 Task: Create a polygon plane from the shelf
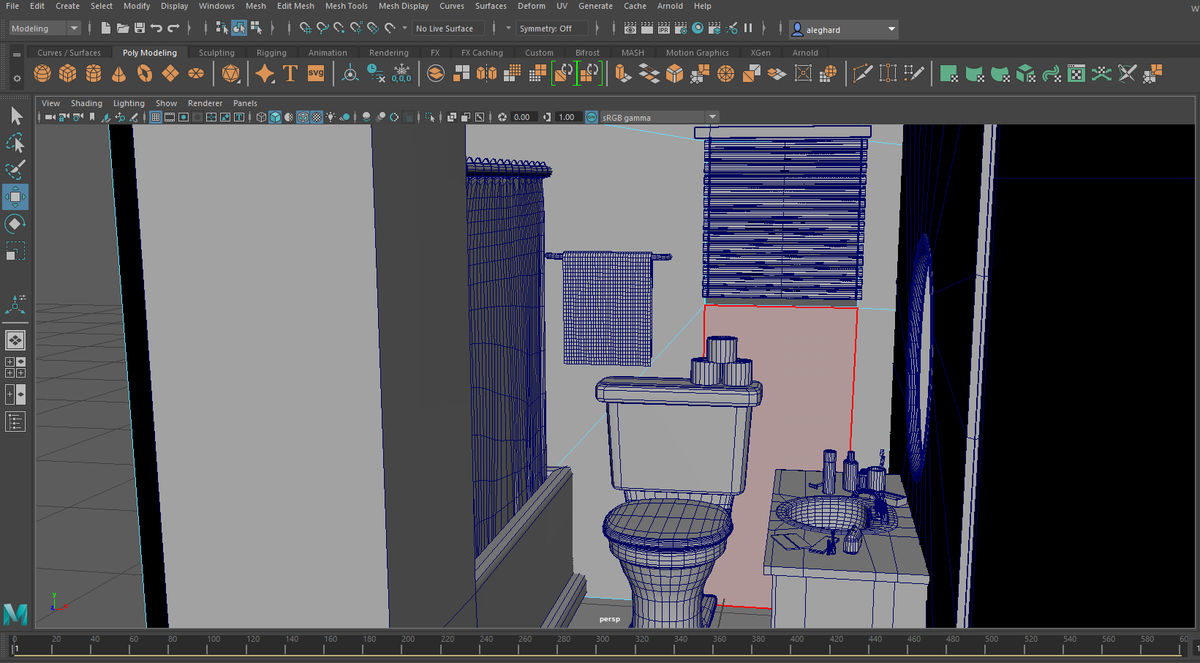[x=171, y=73]
